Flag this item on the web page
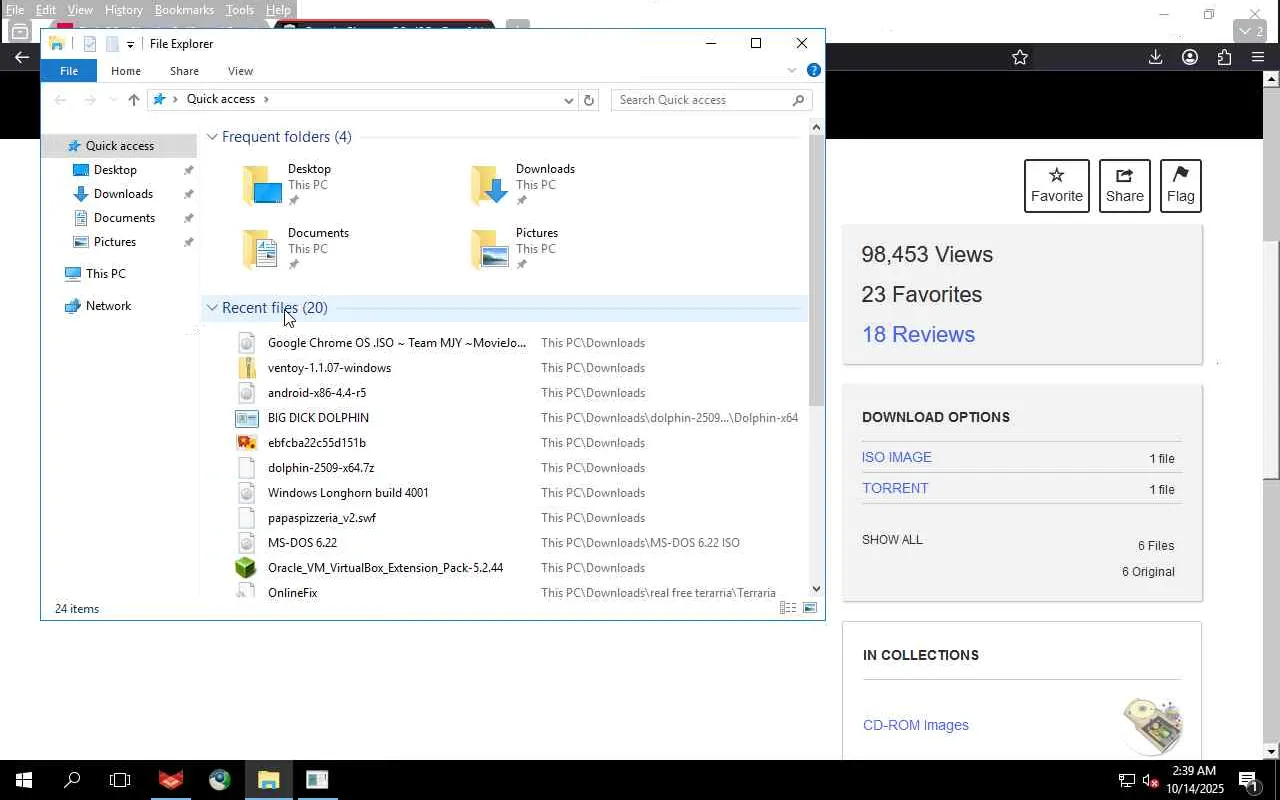The width and height of the screenshot is (1280, 800). coord(1180,186)
